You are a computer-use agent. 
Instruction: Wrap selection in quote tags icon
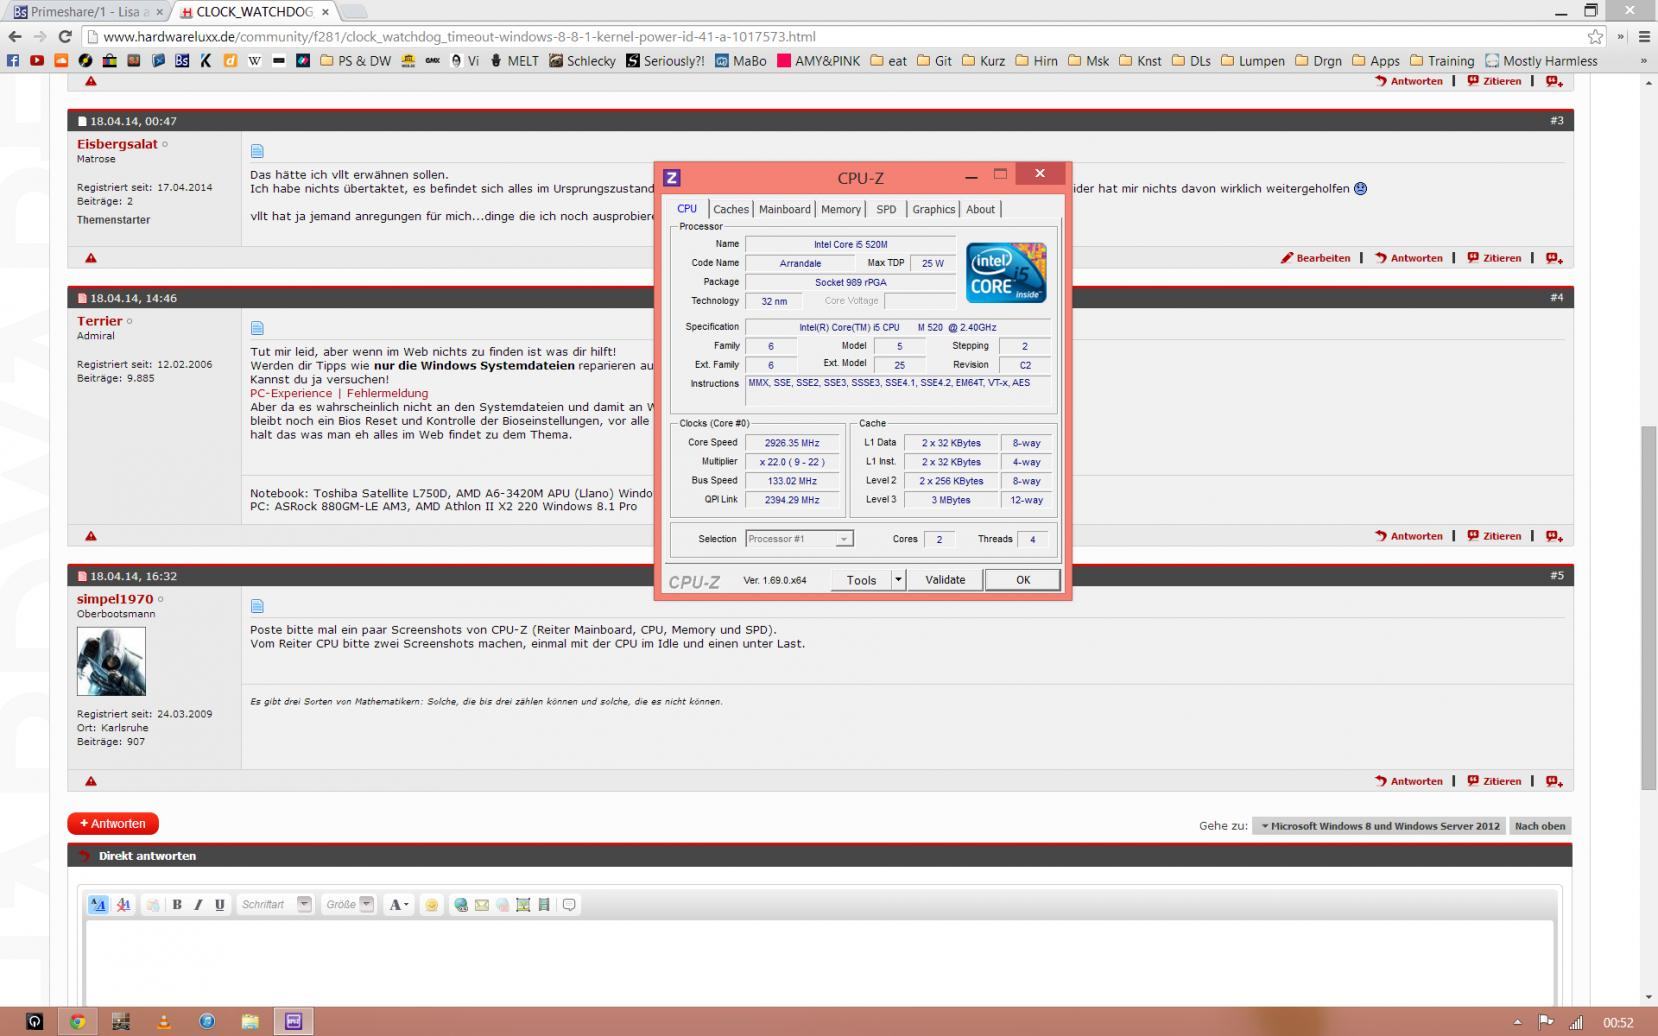coord(569,904)
